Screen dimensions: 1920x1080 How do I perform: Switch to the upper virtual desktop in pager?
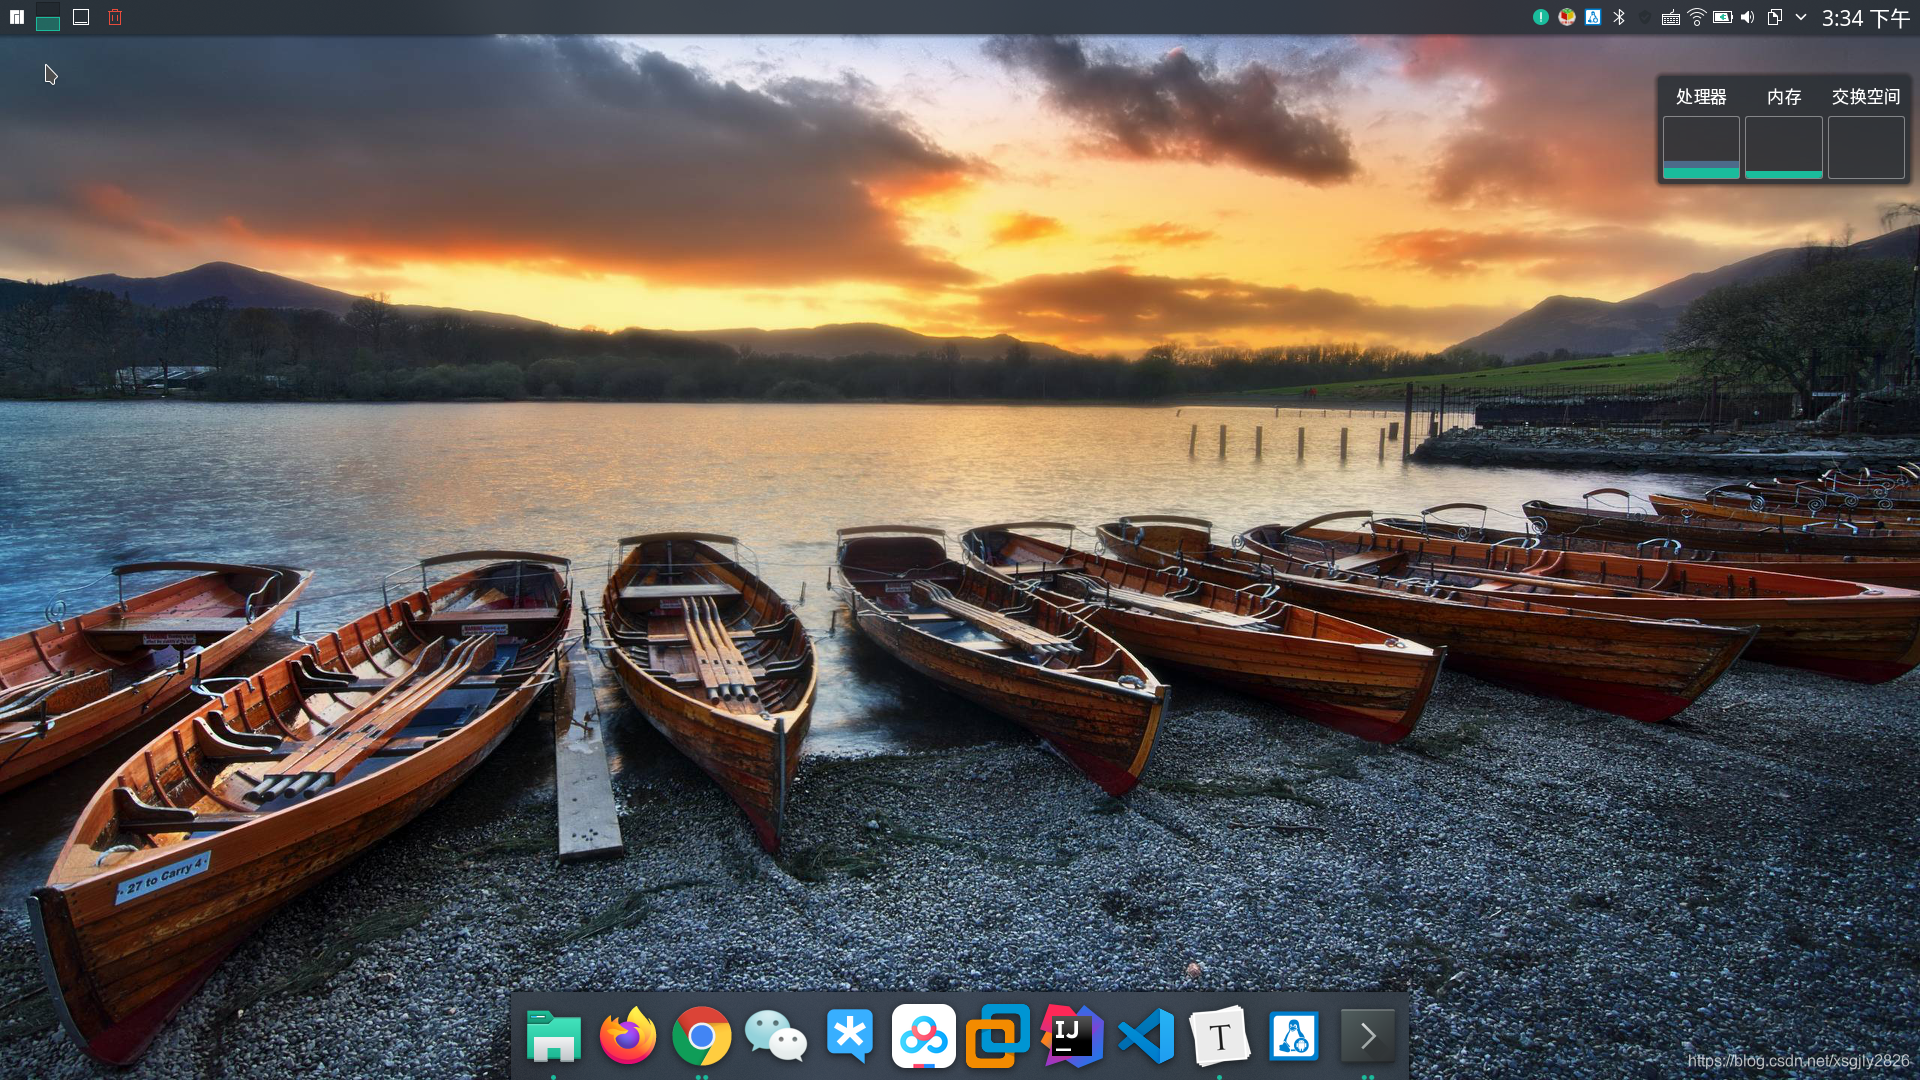(x=48, y=9)
